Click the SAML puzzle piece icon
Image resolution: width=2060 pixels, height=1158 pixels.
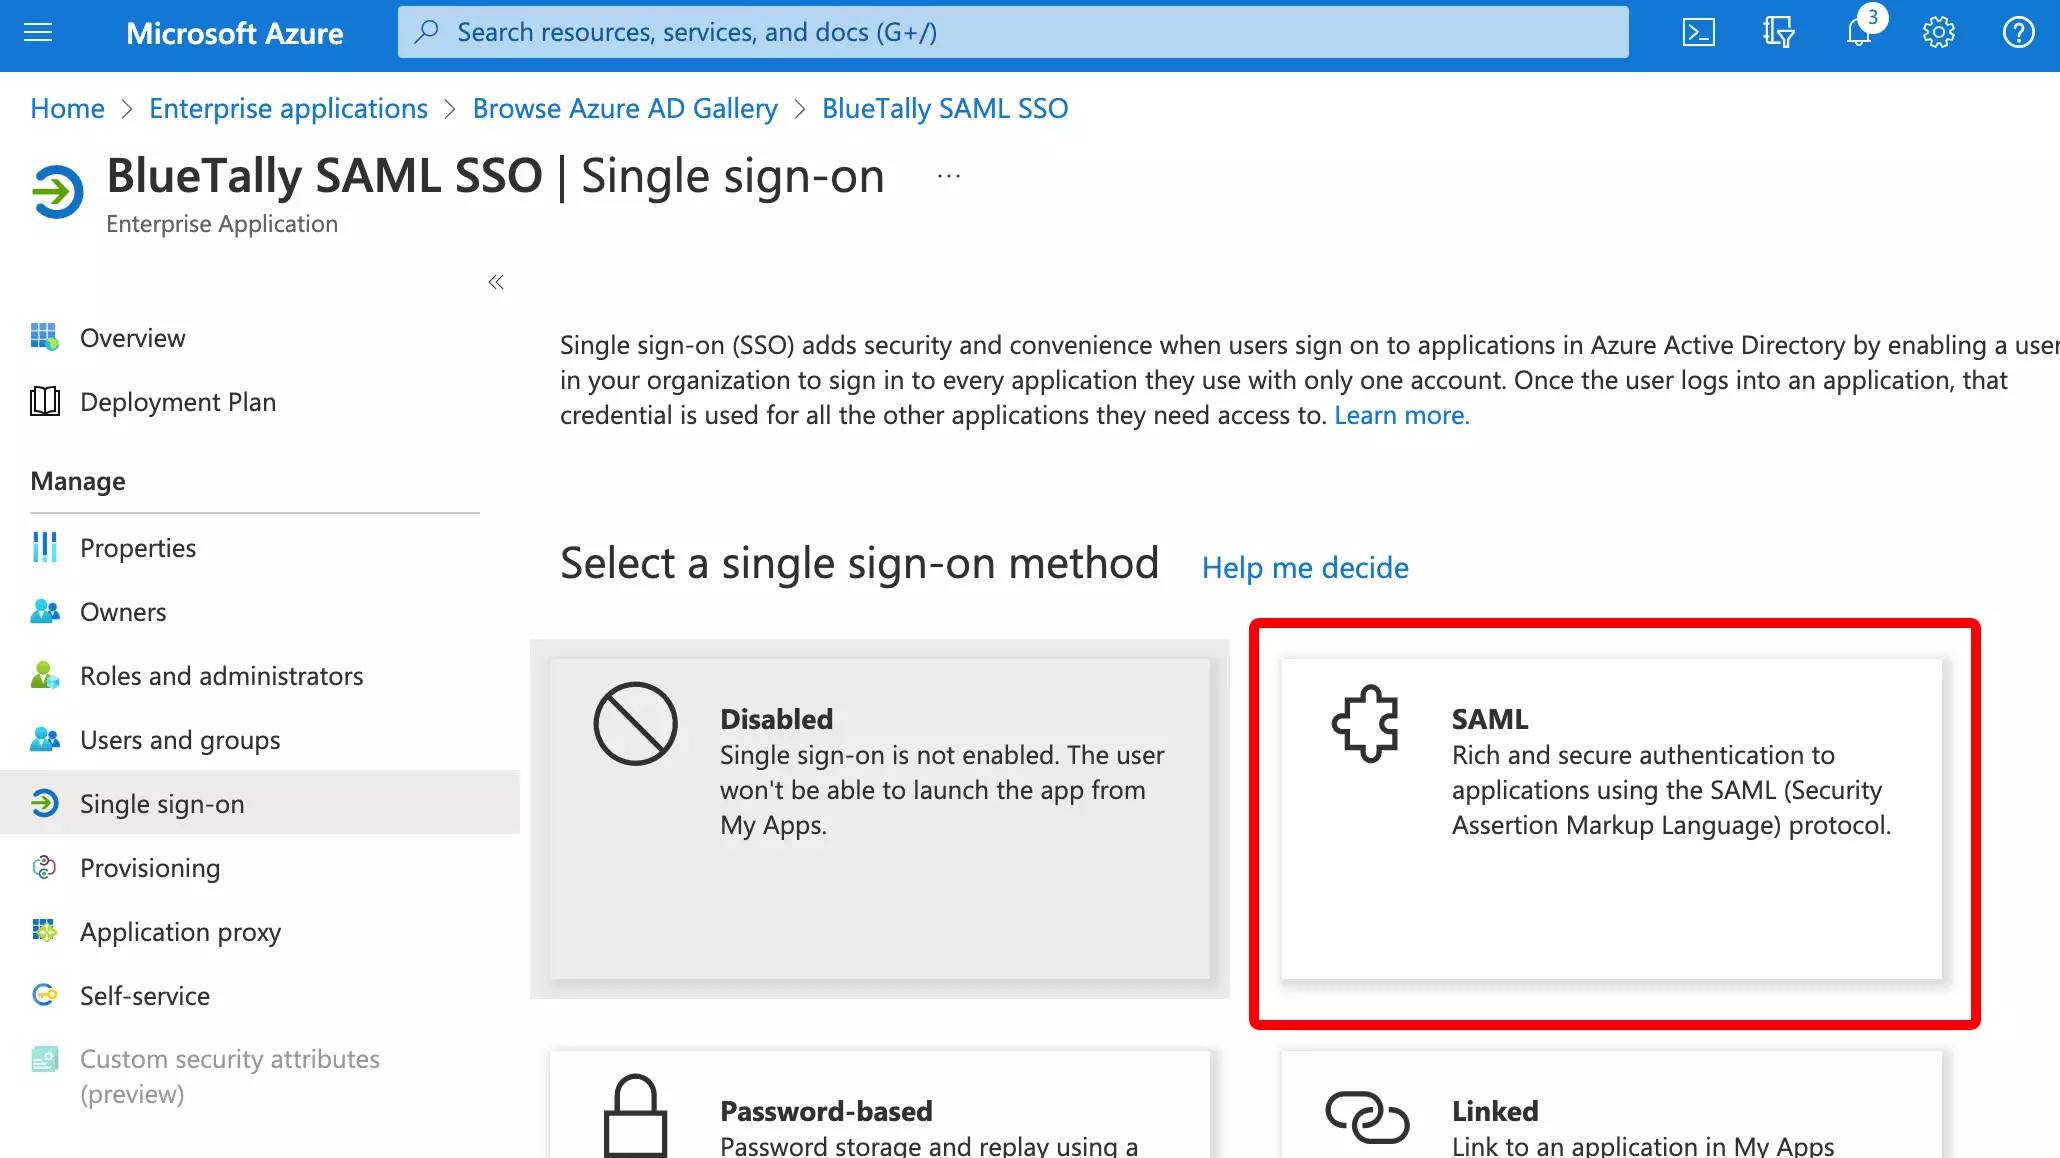pyautogui.click(x=1366, y=724)
